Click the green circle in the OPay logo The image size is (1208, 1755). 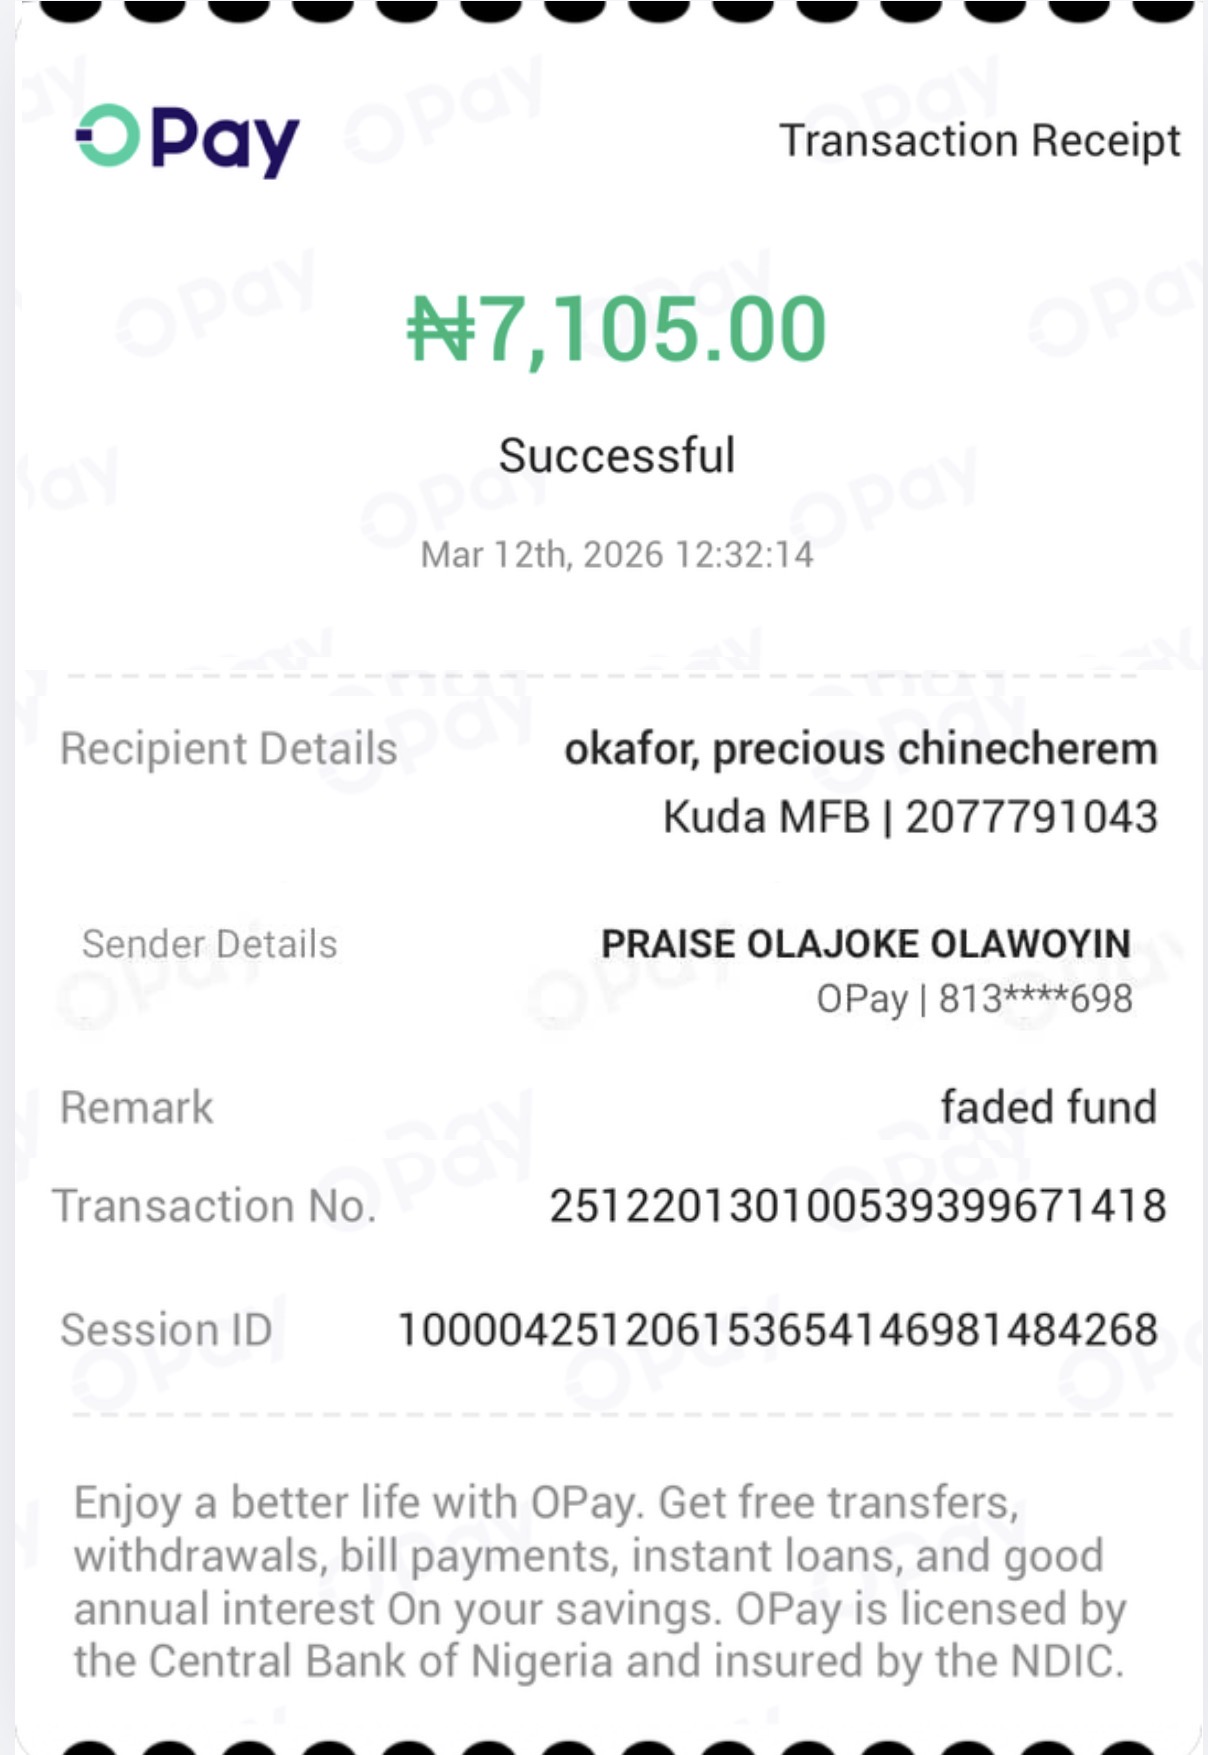tap(108, 135)
